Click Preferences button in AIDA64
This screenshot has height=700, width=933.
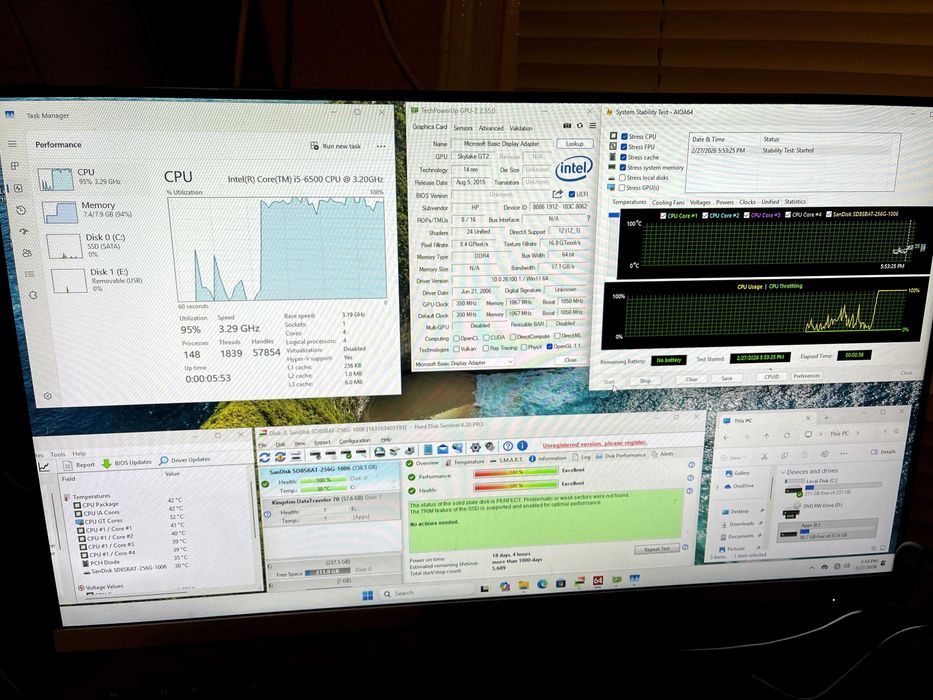point(806,376)
